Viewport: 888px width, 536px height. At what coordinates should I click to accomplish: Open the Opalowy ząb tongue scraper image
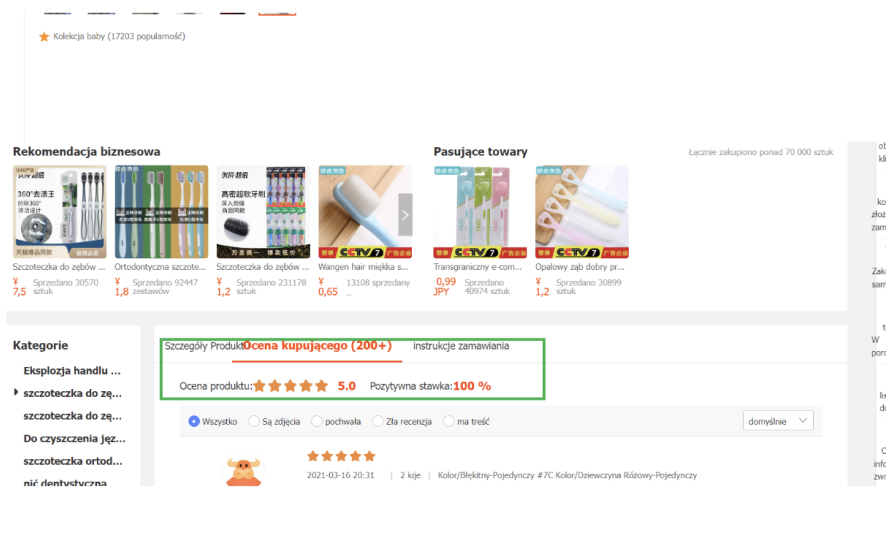point(582,212)
